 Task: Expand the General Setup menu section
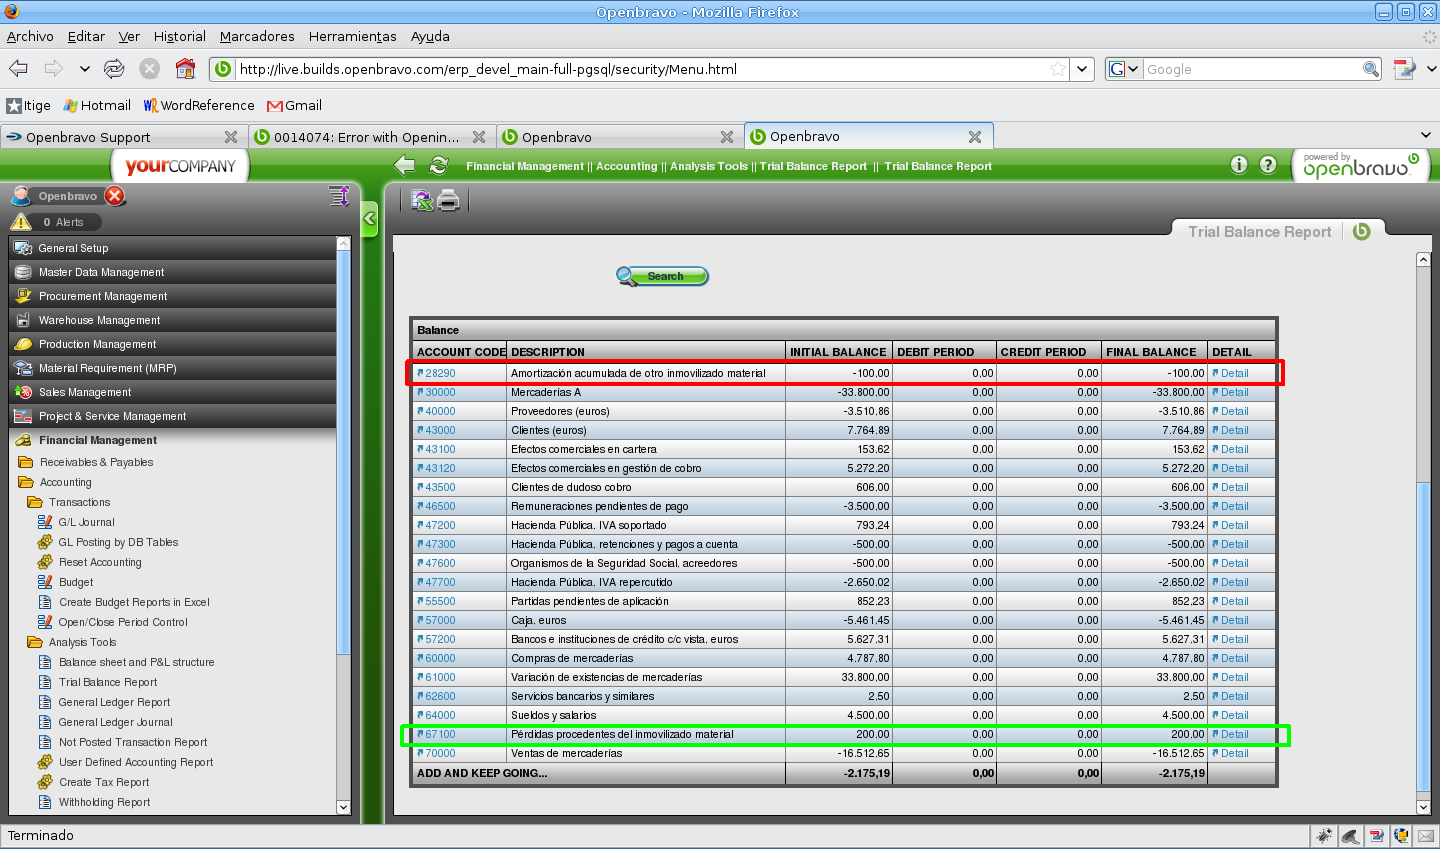pyautogui.click(x=73, y=248)
